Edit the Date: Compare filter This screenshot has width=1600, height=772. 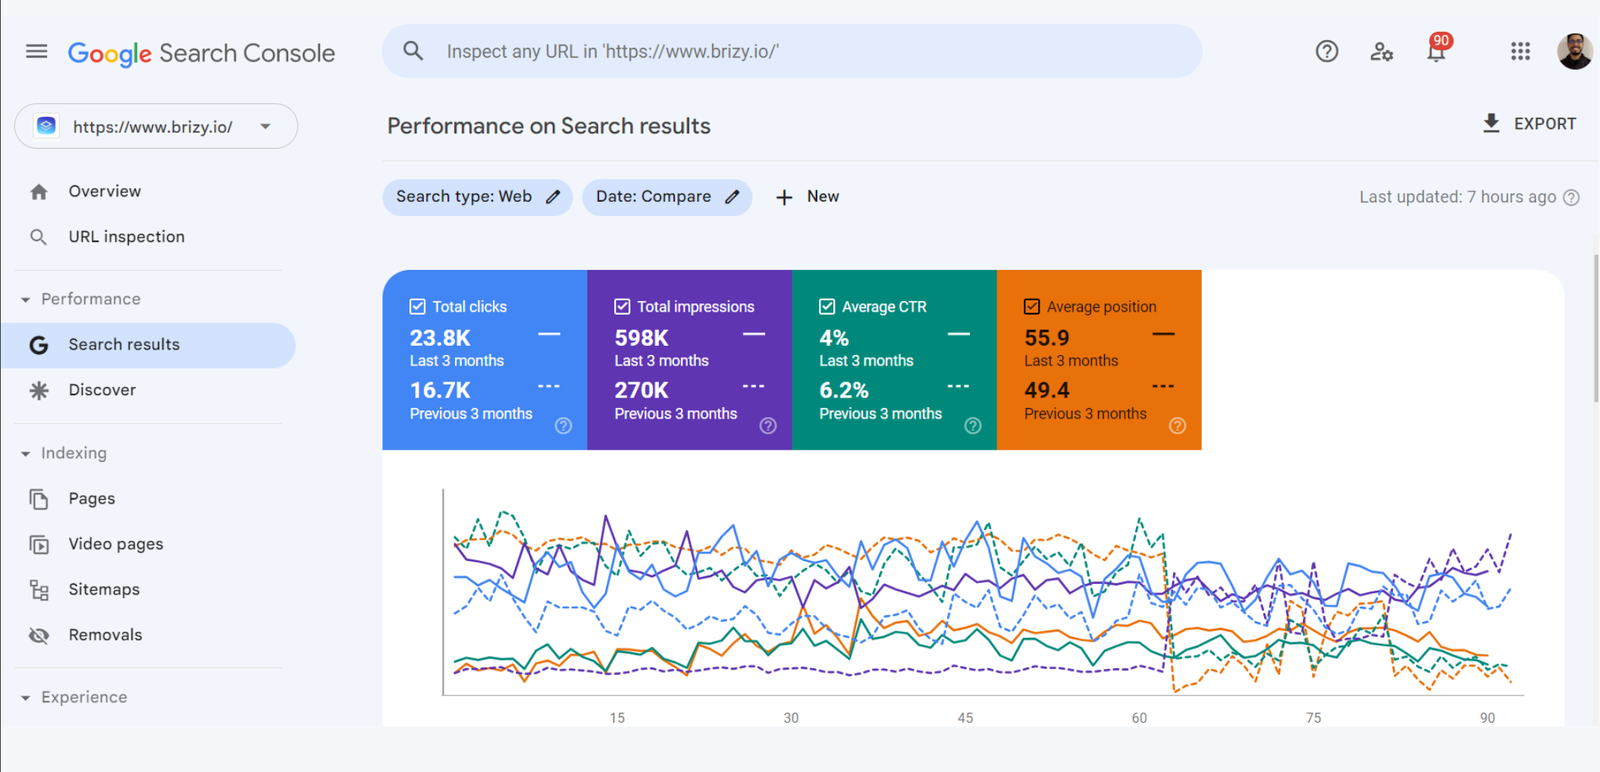[x=667, y=197]
